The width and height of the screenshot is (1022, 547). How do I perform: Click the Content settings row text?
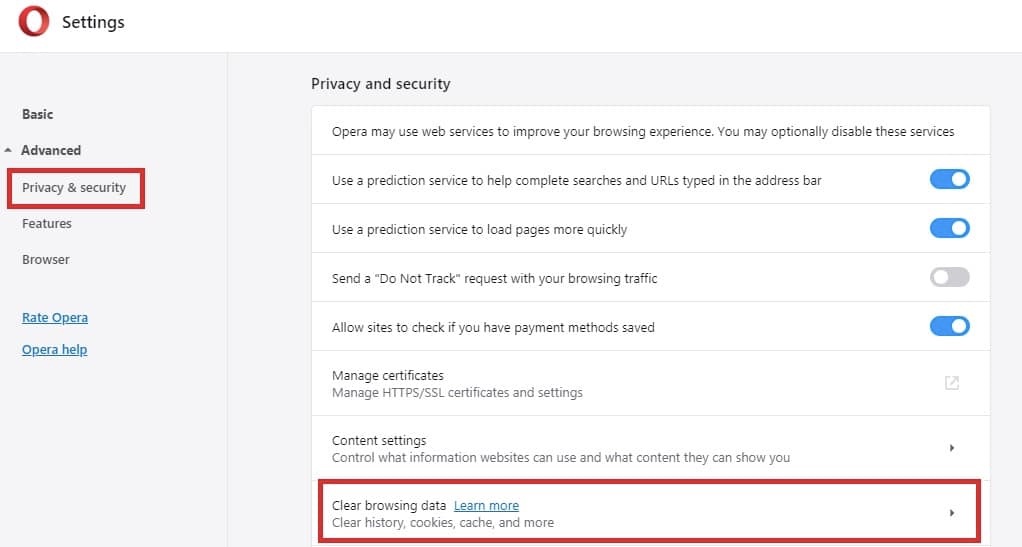(x=379, y=440)
